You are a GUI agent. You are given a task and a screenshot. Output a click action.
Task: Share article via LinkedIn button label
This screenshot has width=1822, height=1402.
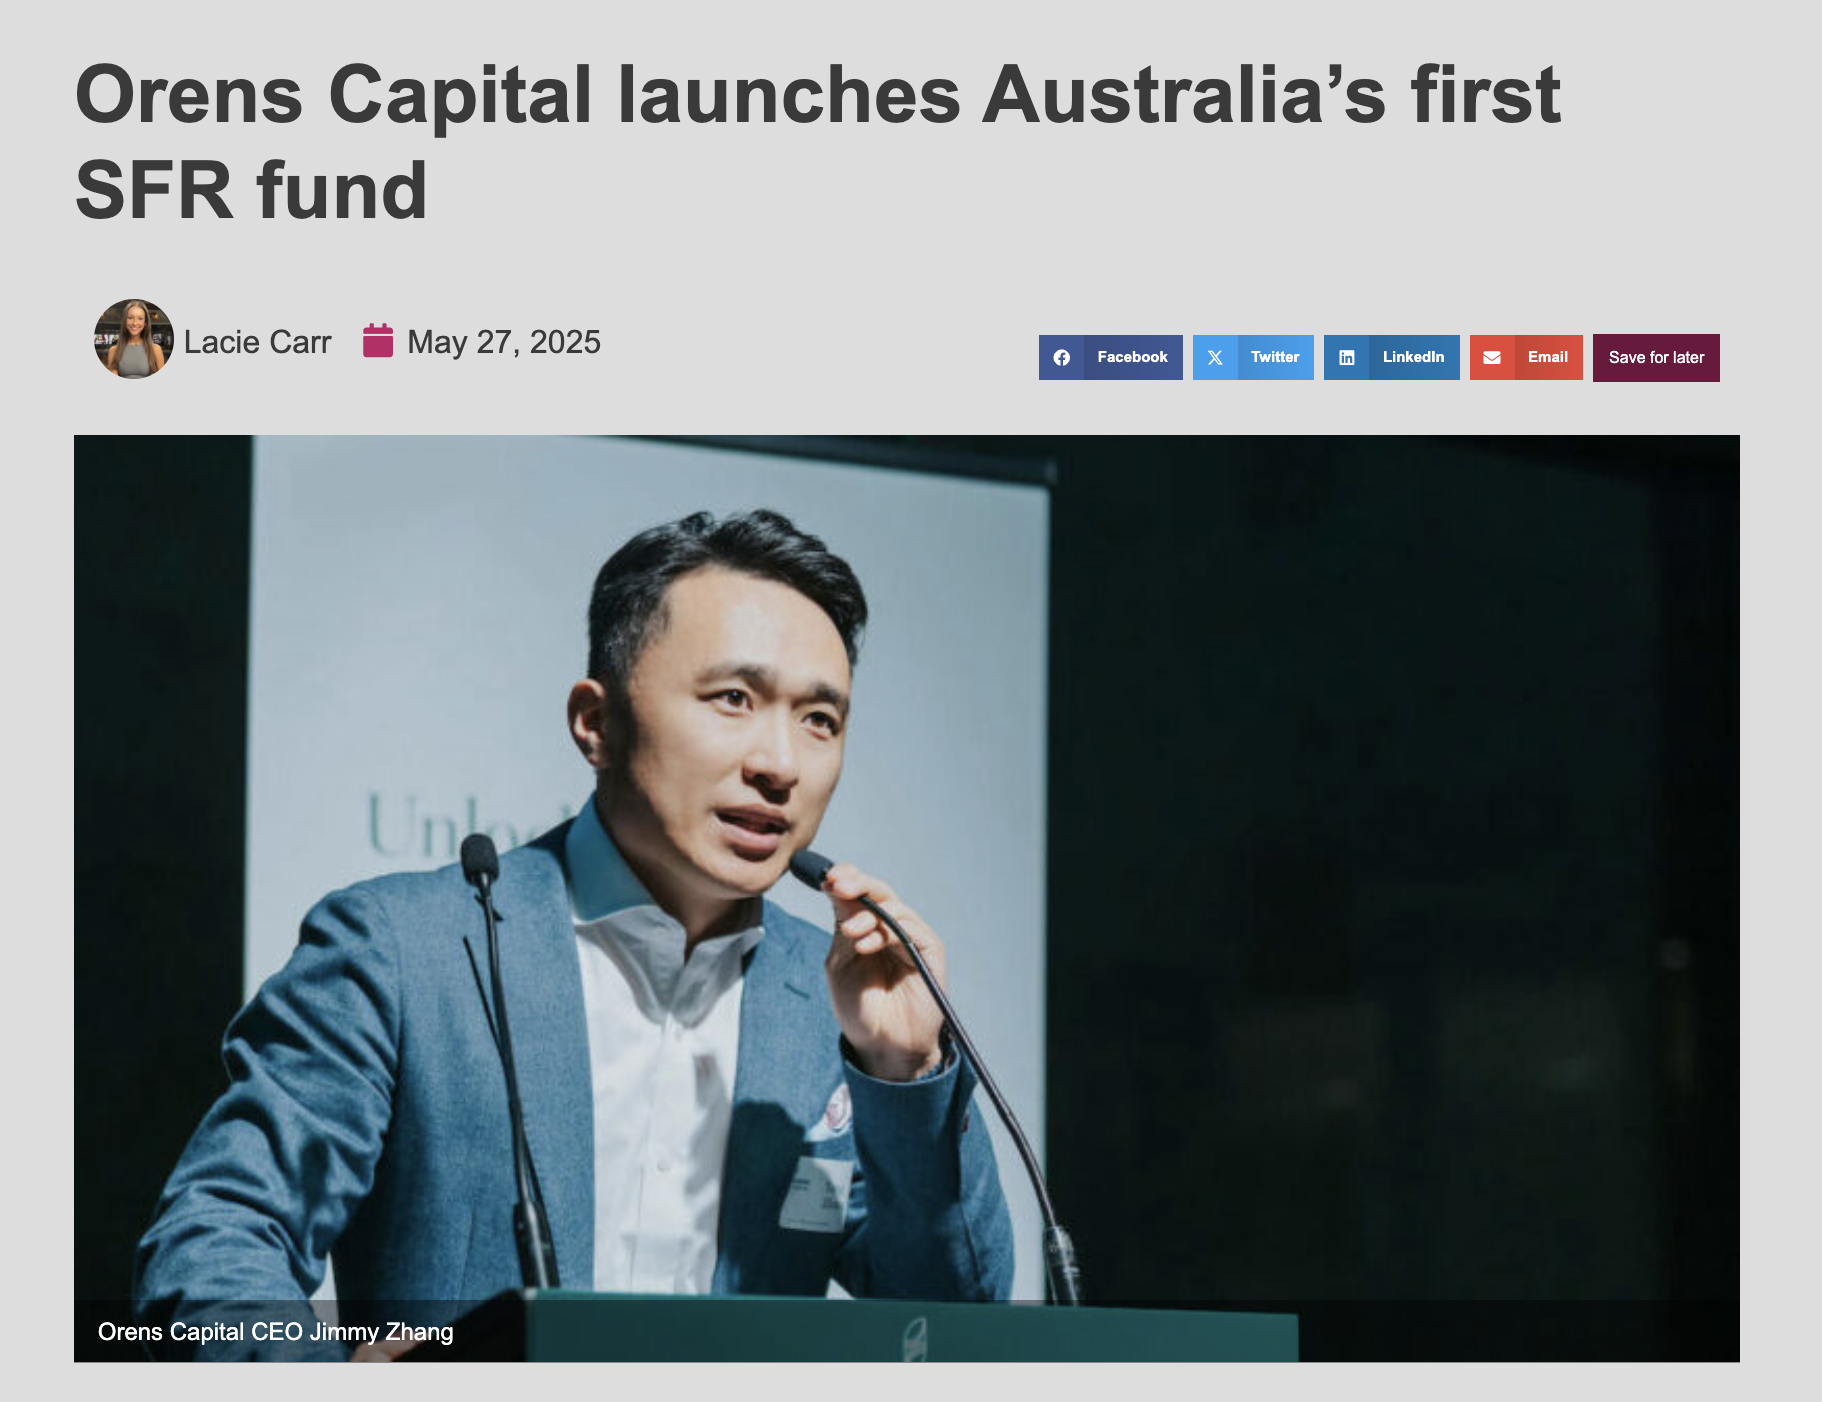click(x=1413, y=357)
